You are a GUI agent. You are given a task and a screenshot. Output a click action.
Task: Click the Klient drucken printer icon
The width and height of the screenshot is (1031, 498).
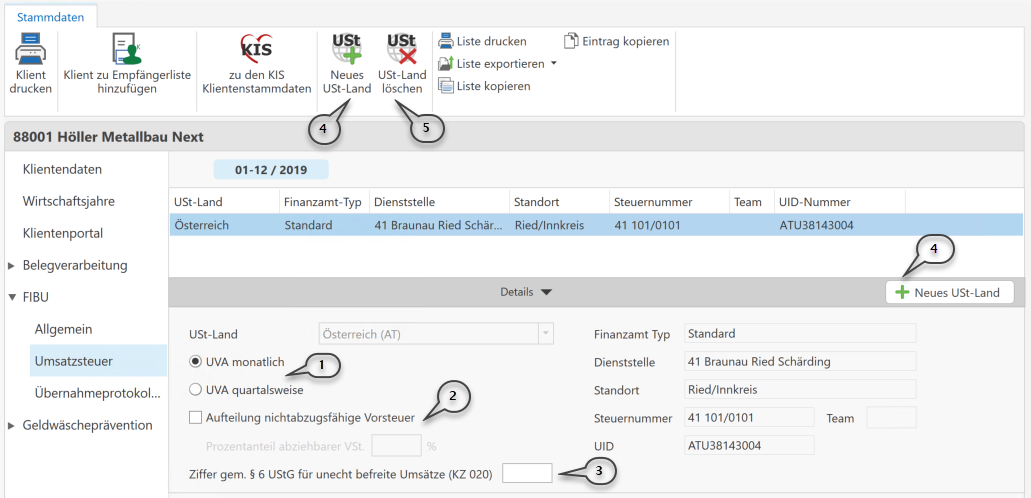(x=30, y=50)
